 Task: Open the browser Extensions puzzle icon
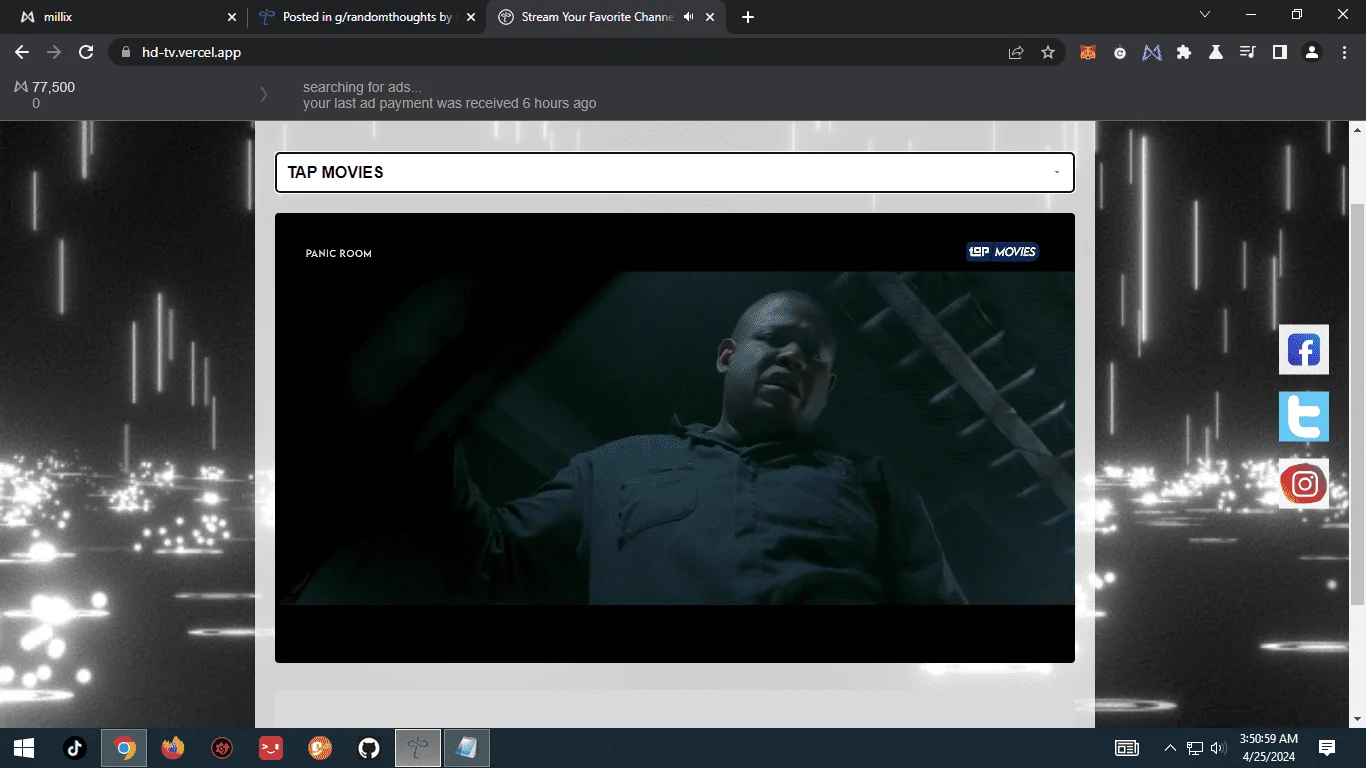pos(1184,52)
